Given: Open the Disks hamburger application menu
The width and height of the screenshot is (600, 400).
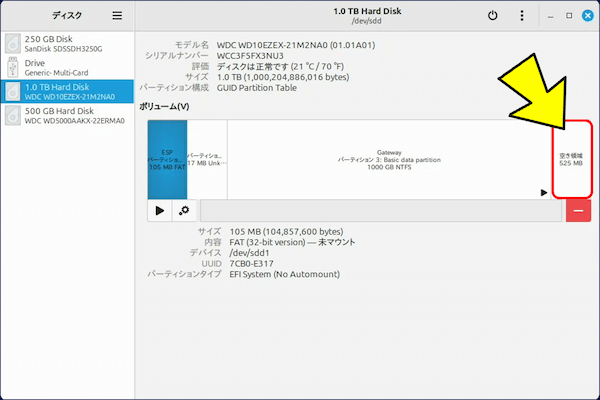Looking at the screenshot, I should [117, 16].
